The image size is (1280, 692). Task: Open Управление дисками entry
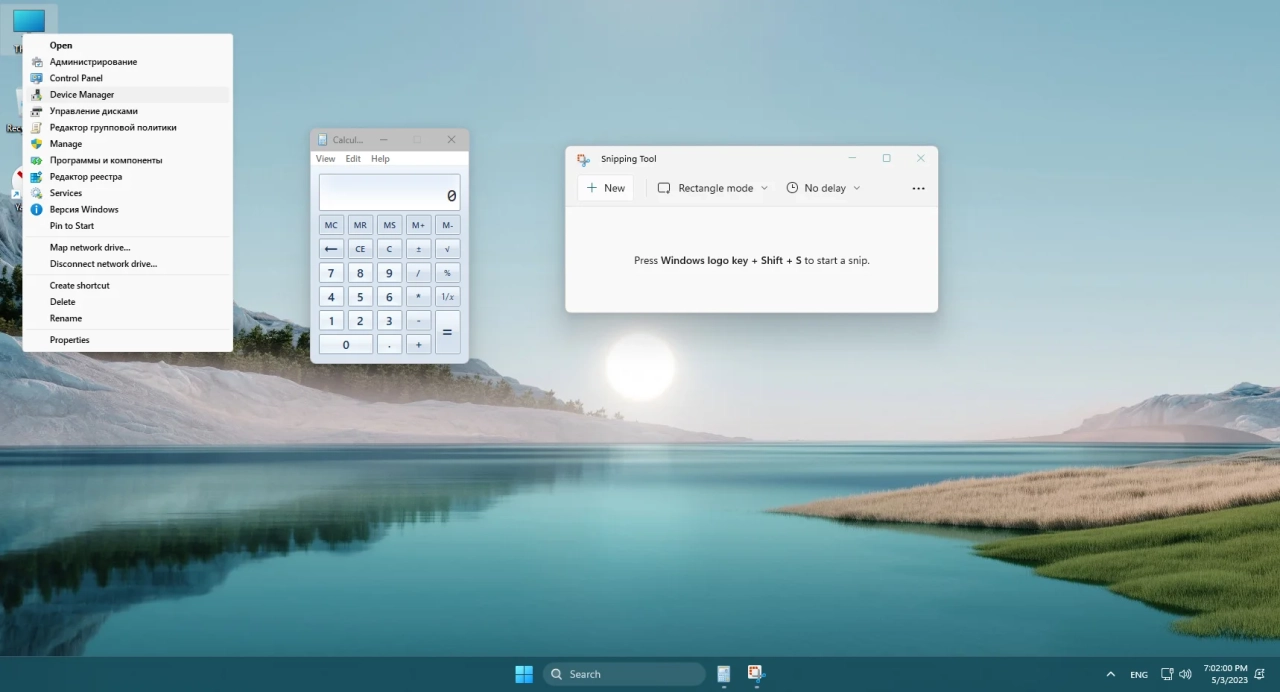pyautogui.click(x=128, y=111)
